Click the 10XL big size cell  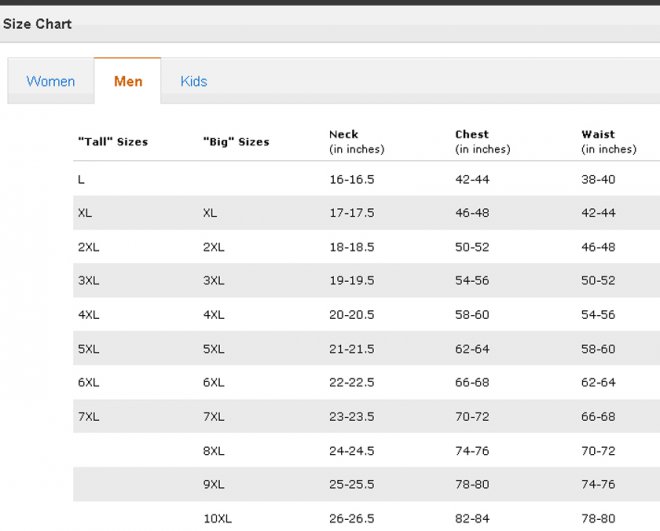217,519
